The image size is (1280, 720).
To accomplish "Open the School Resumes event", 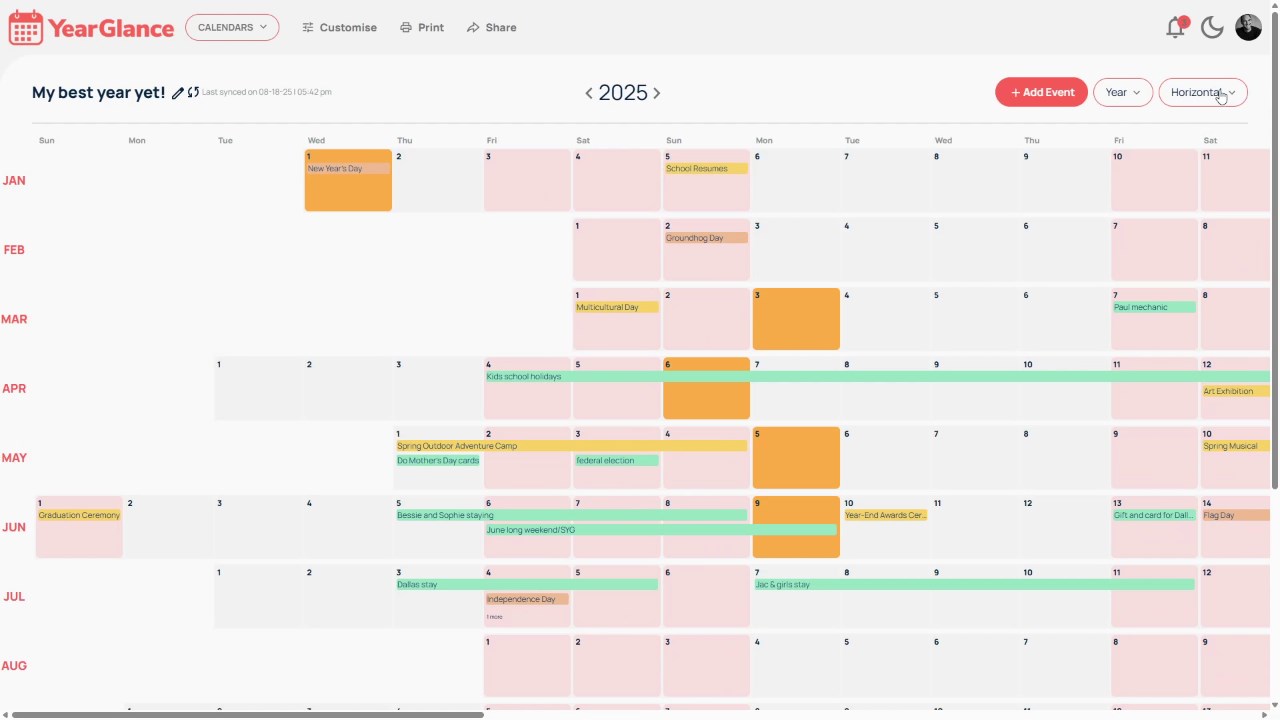I will 705,168.
